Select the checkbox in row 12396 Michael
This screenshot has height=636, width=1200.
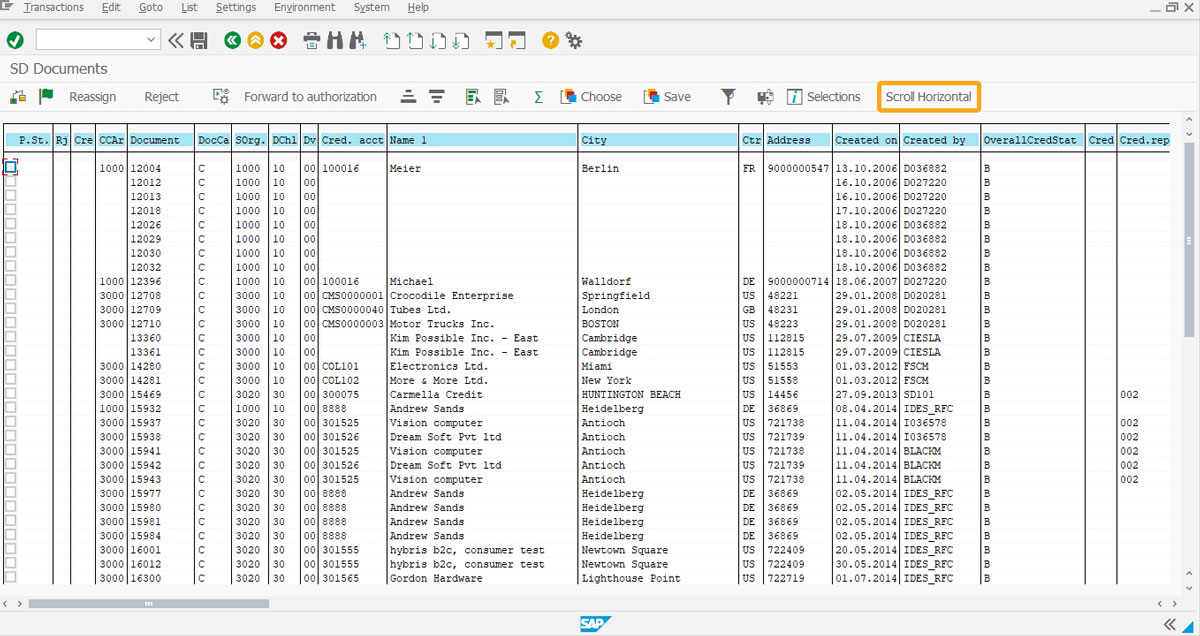click(11, 281)
